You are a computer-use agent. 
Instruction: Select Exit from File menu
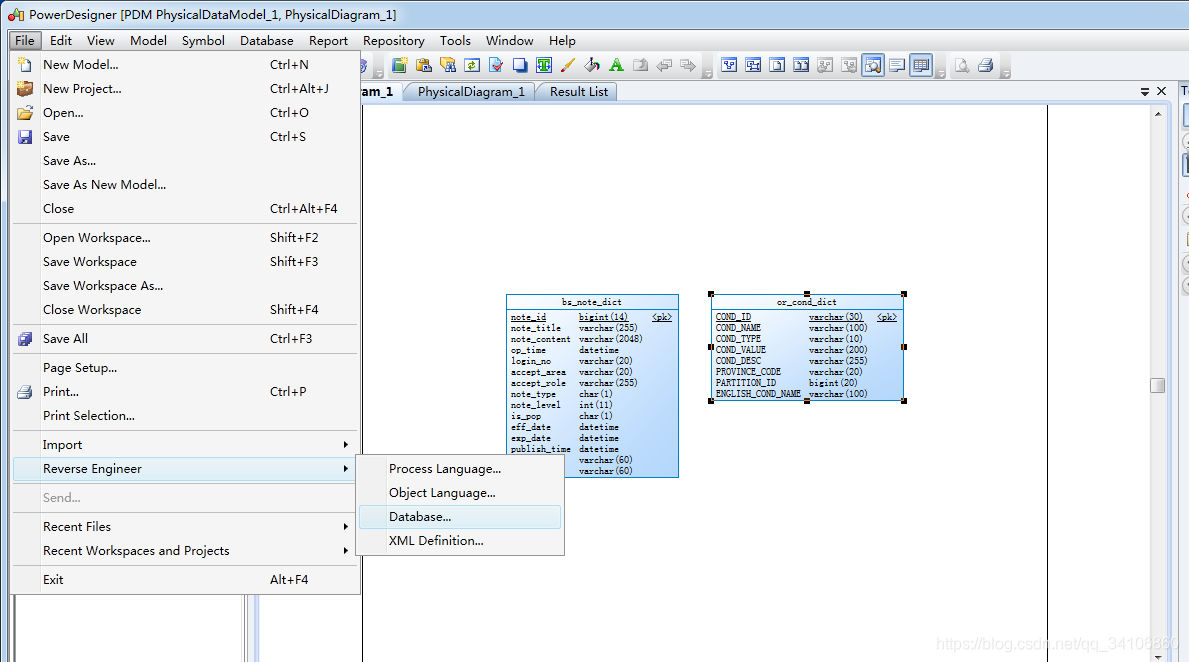pyautogui.click(x=185, y=580)
